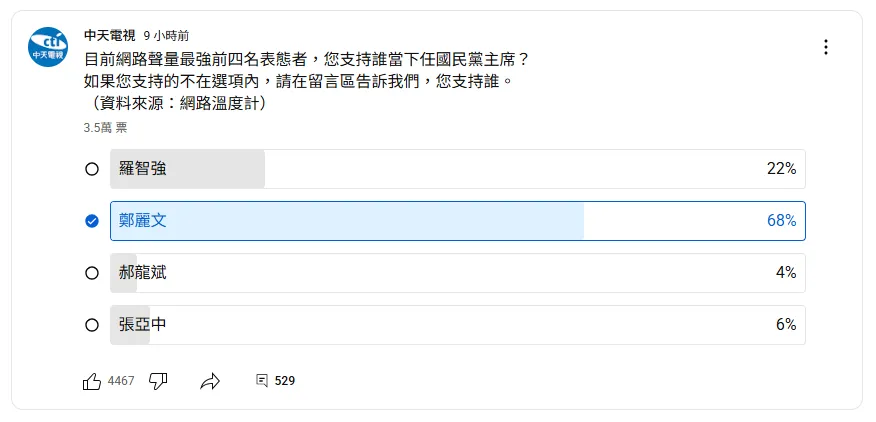Click the 張亞中 6% poll option bar

click(457, 325)
